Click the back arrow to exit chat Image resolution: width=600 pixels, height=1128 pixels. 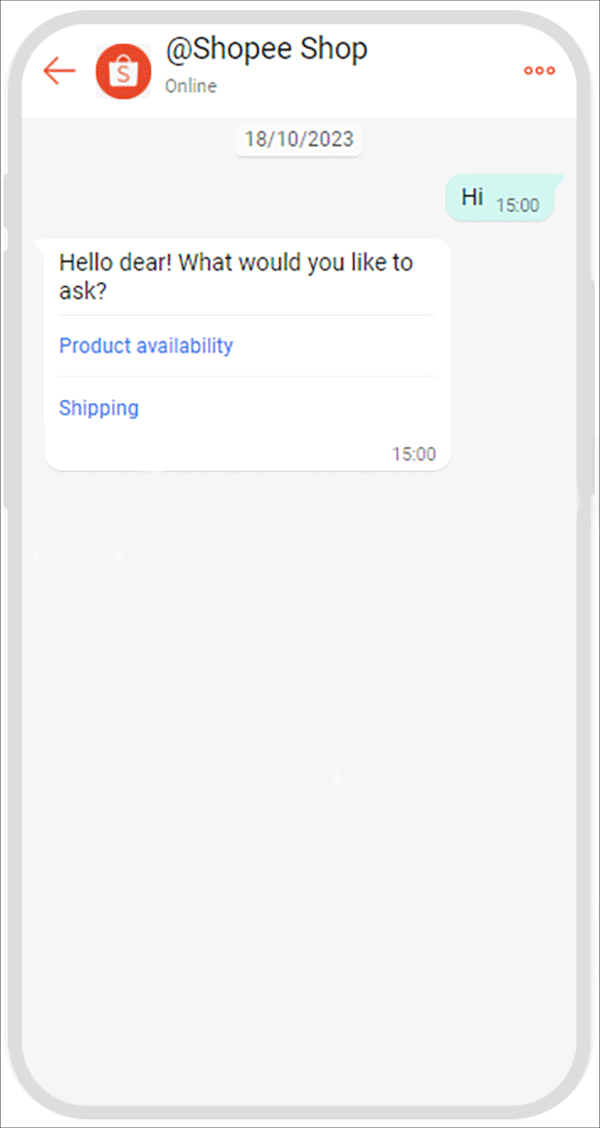click(58, 71)
